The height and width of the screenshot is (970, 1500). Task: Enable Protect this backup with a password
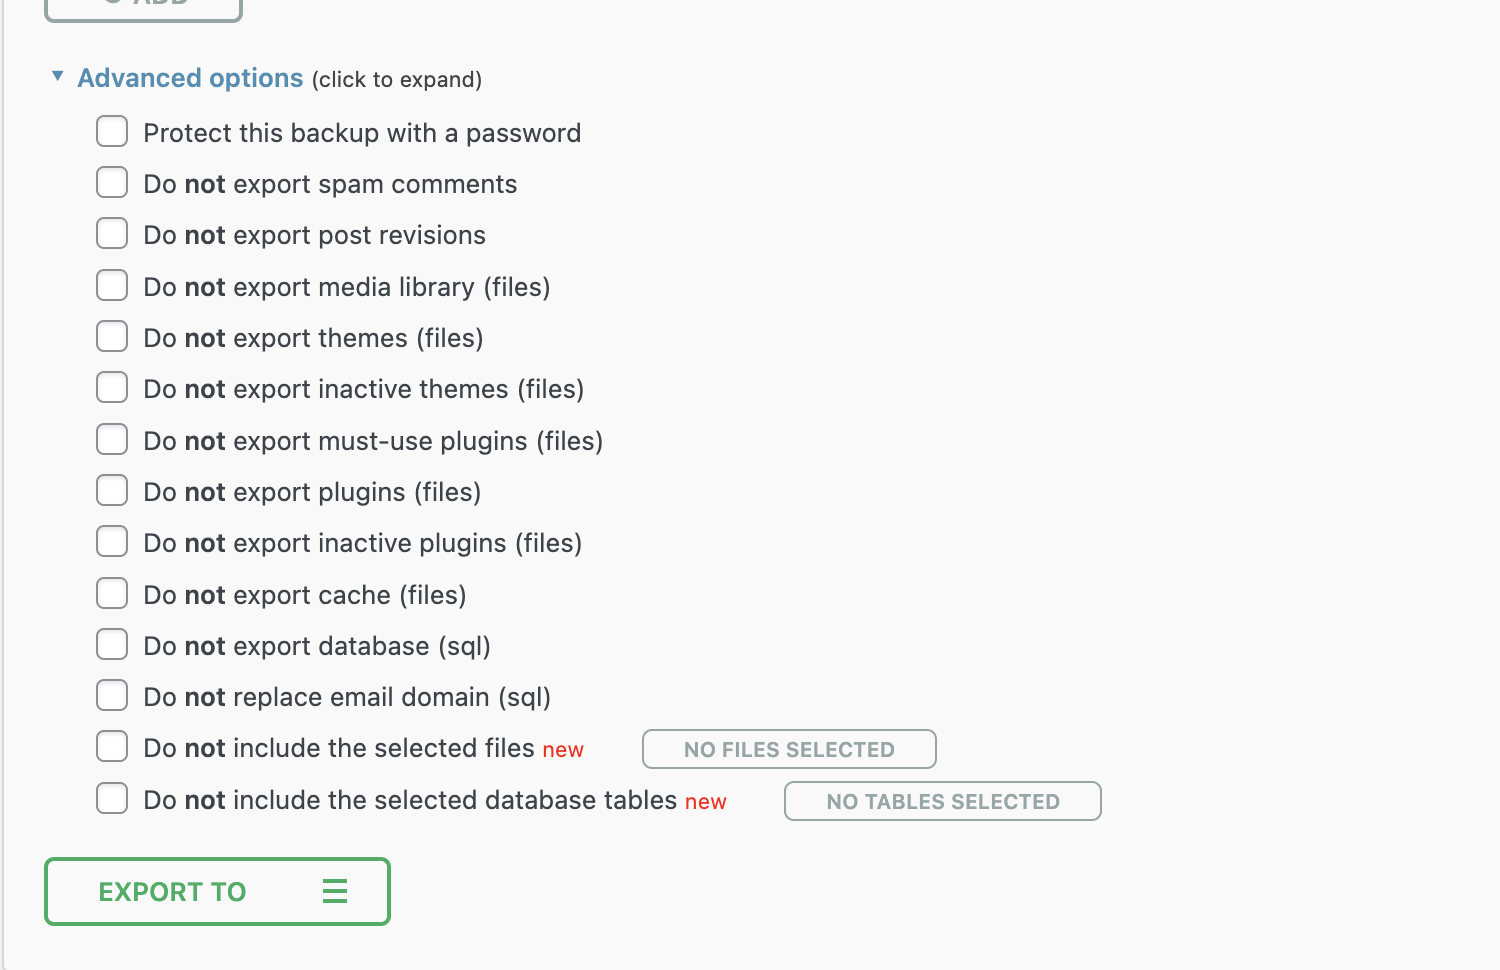tap(112, 132)
